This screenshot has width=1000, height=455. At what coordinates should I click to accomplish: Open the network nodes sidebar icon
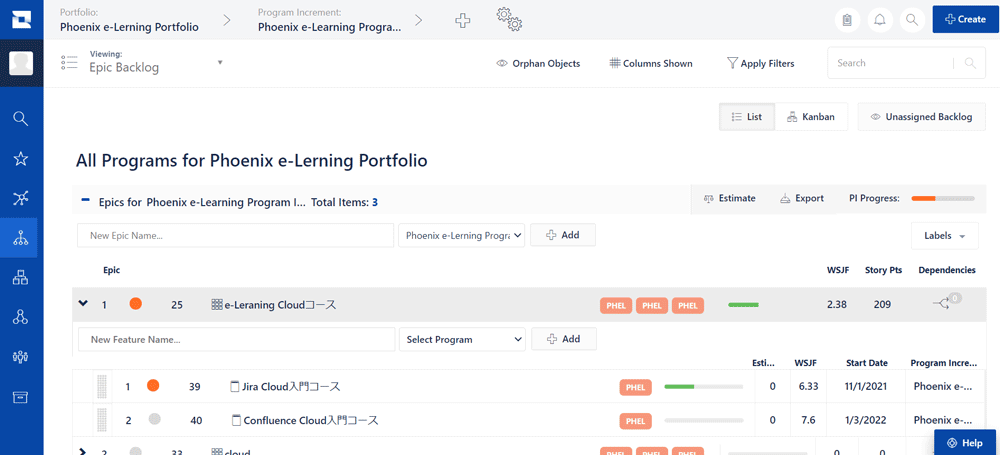tap(21, 198)
